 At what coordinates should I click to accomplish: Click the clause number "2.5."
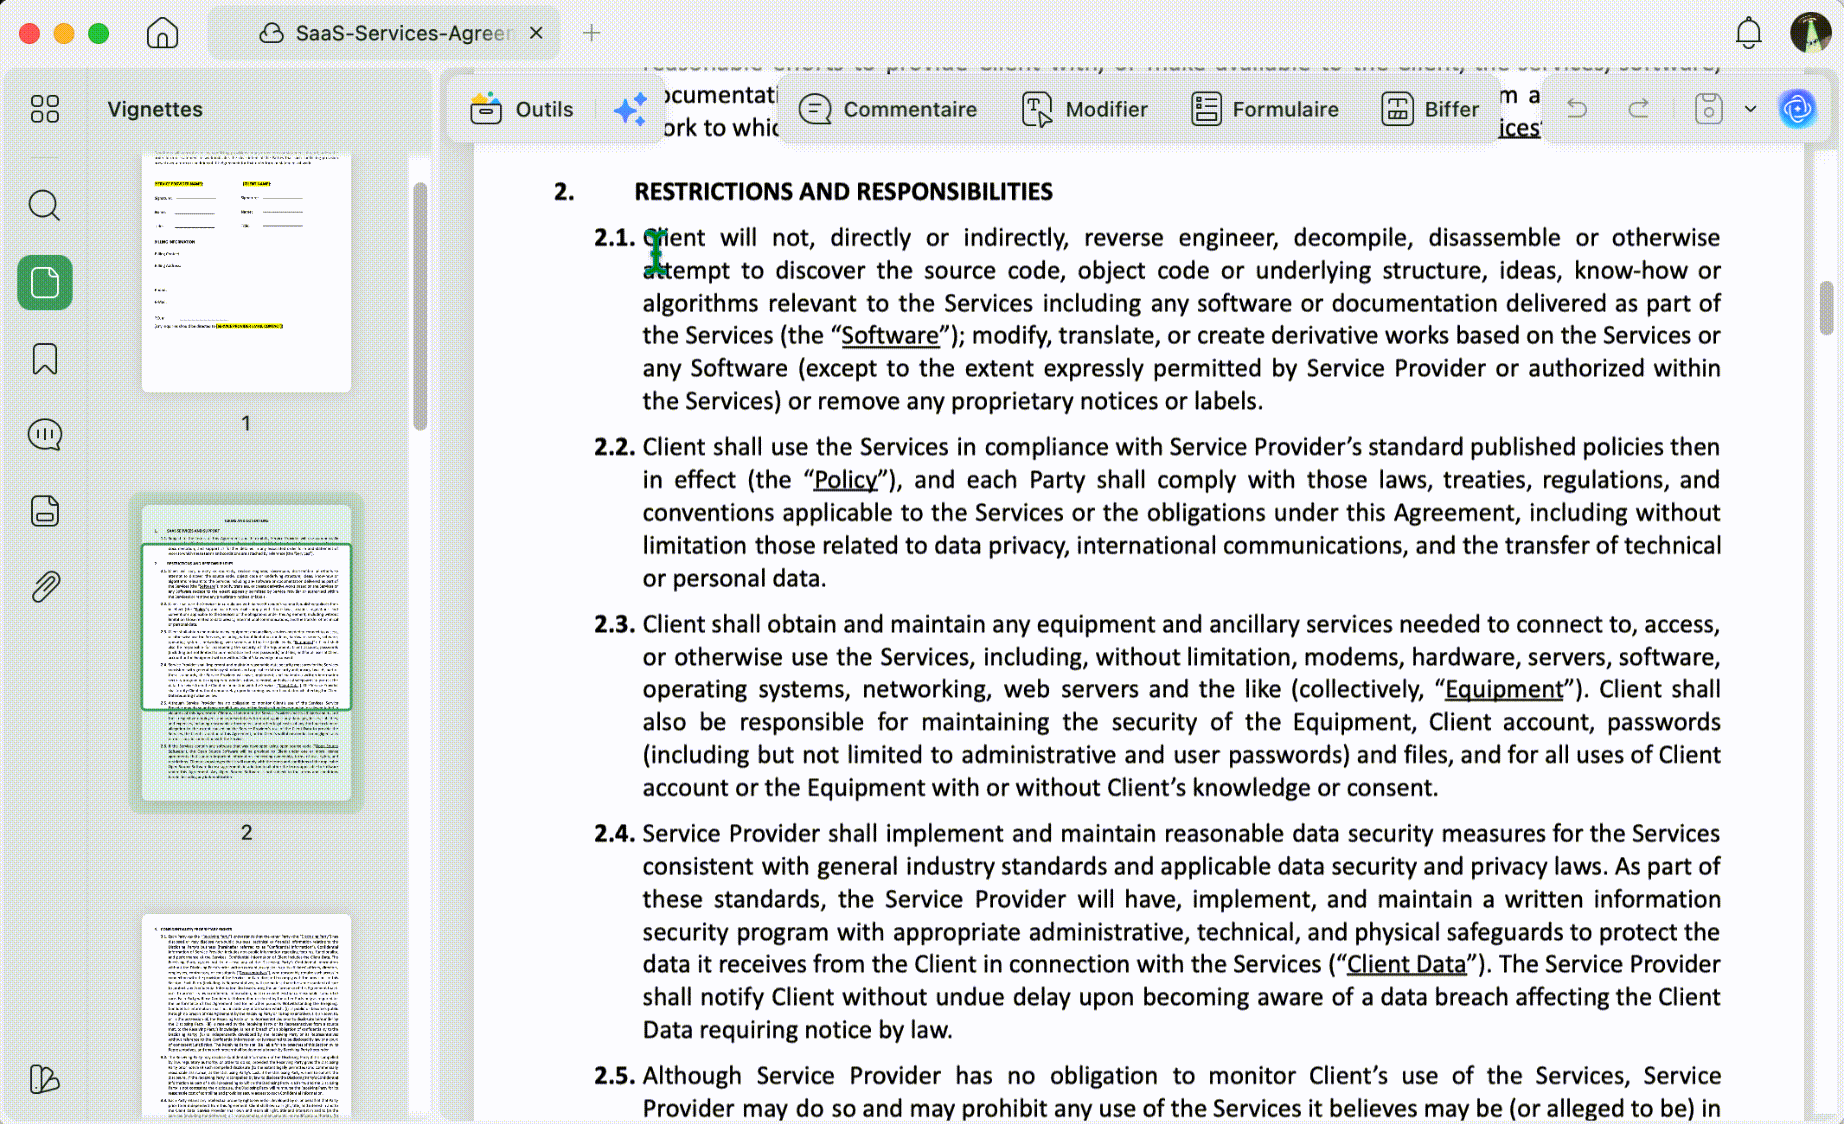[x=614, y=1076]
